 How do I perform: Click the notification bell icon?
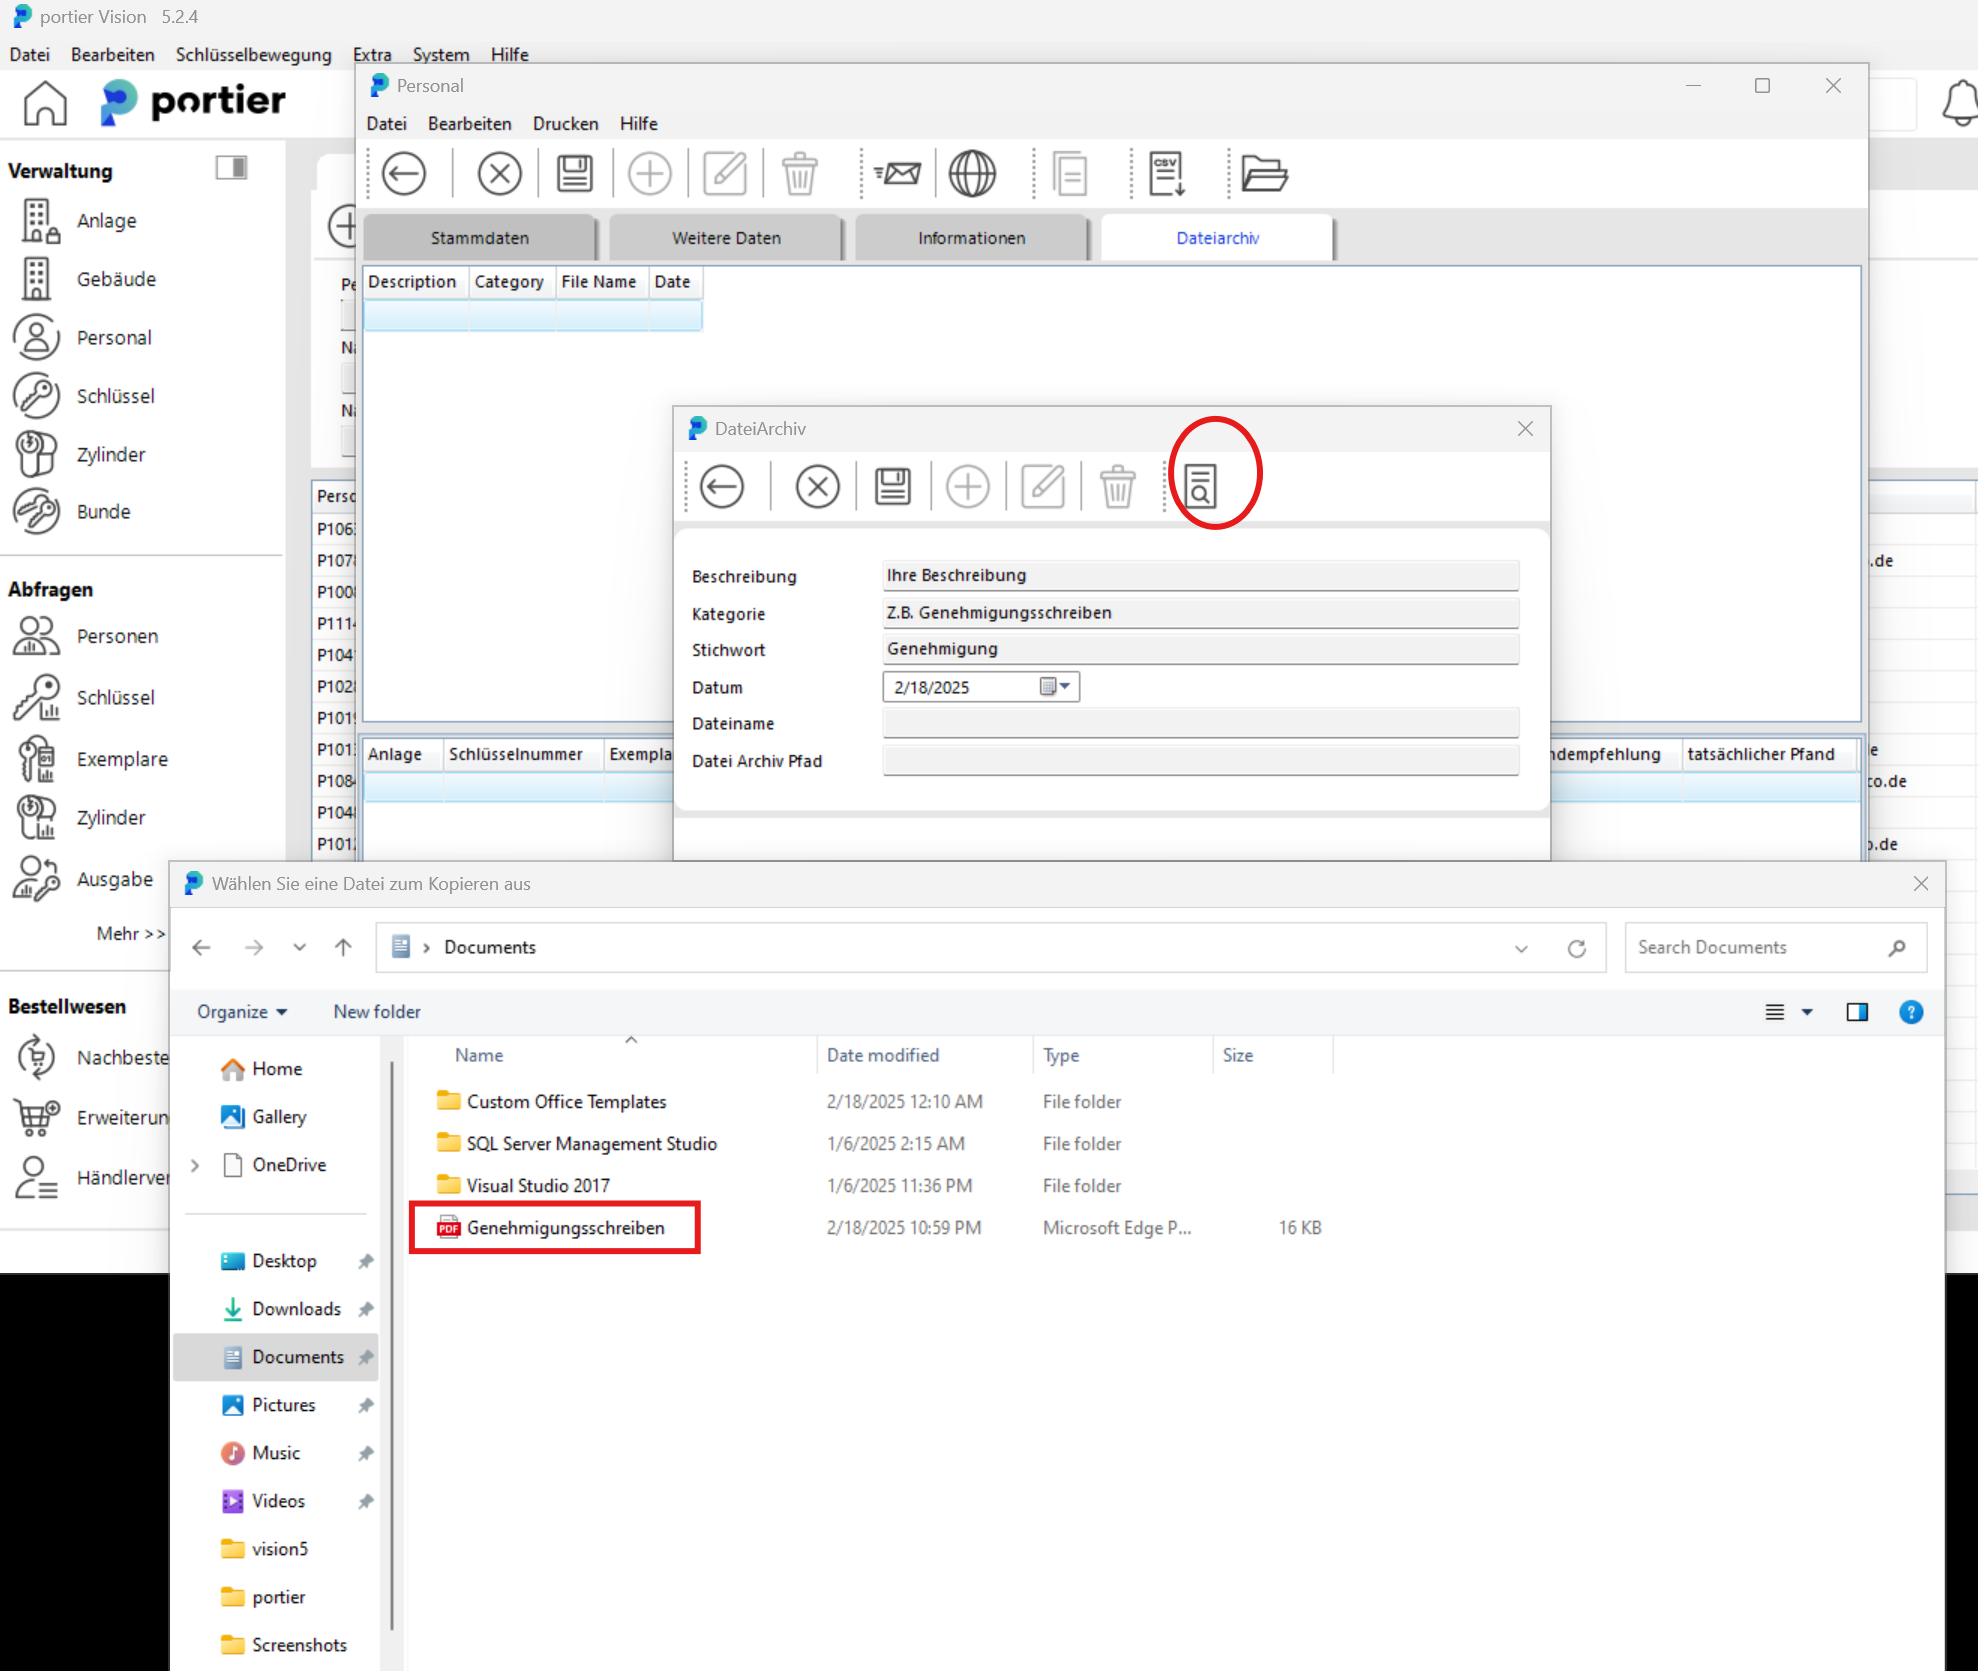[1960, 102]
